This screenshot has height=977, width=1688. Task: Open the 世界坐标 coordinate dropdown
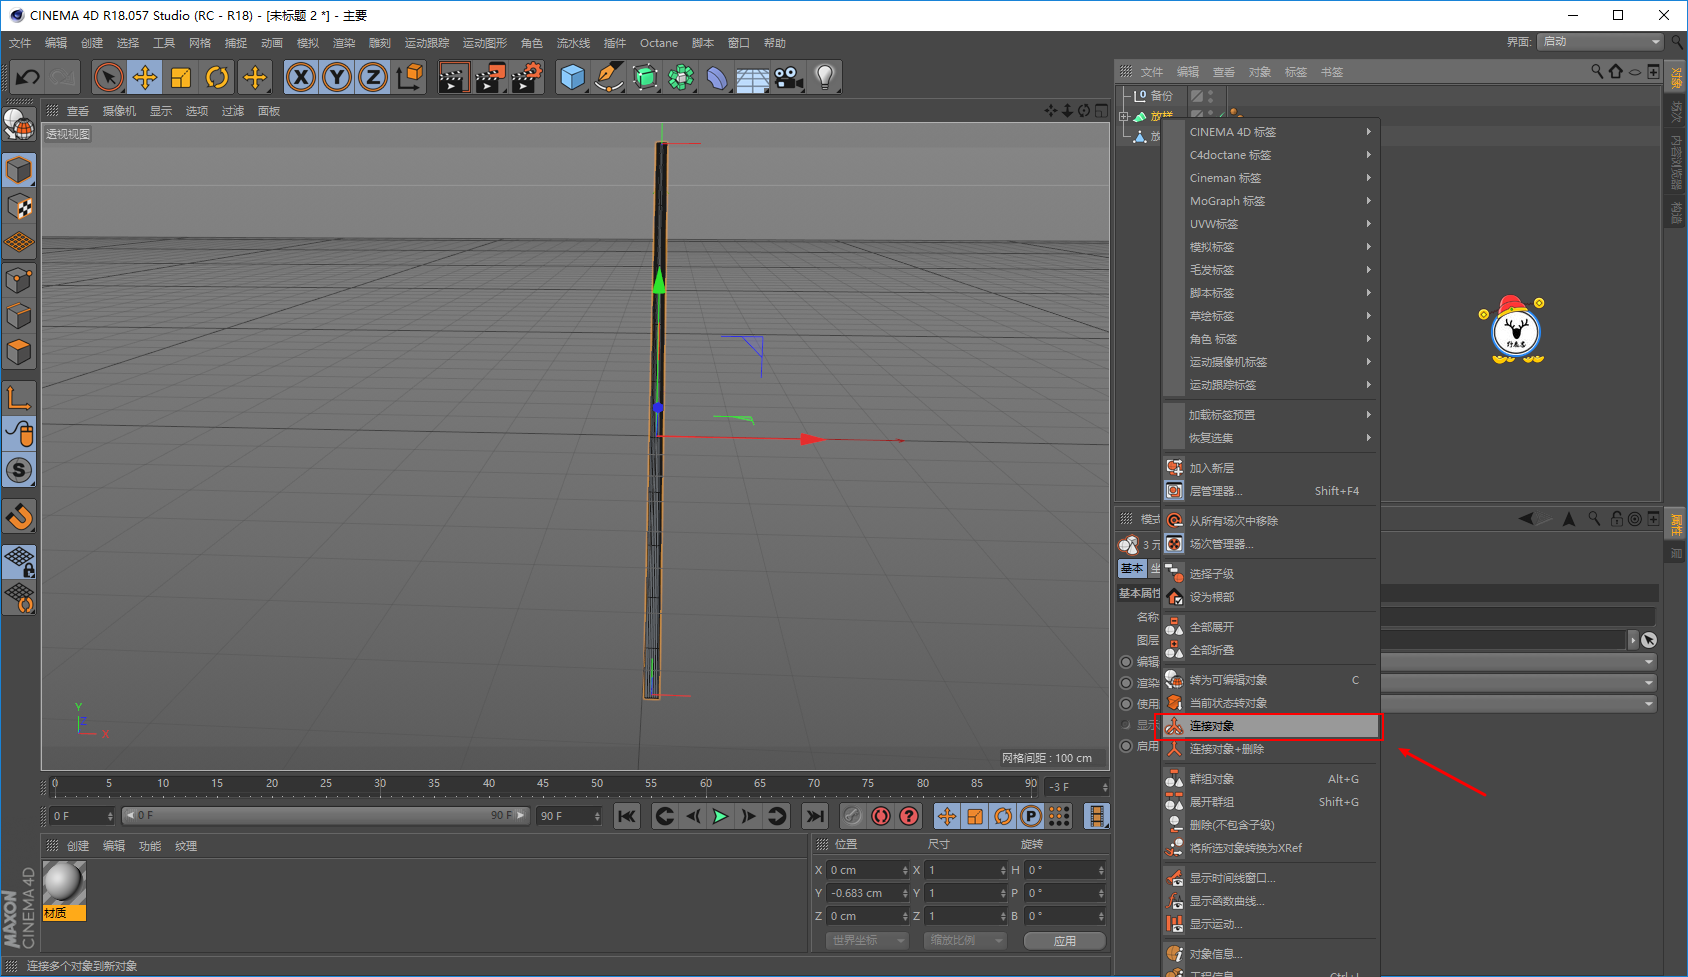coord(867,940)
